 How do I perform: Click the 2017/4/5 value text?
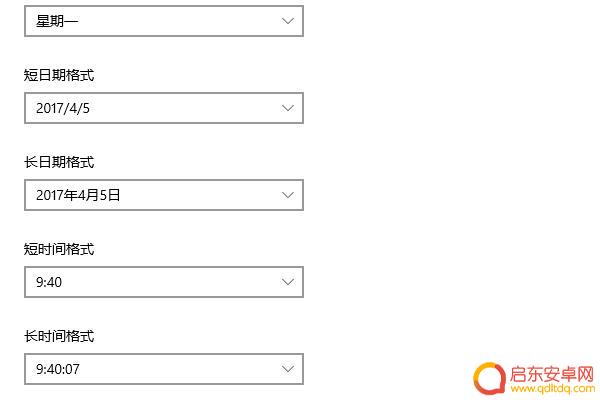pos(63,108)
